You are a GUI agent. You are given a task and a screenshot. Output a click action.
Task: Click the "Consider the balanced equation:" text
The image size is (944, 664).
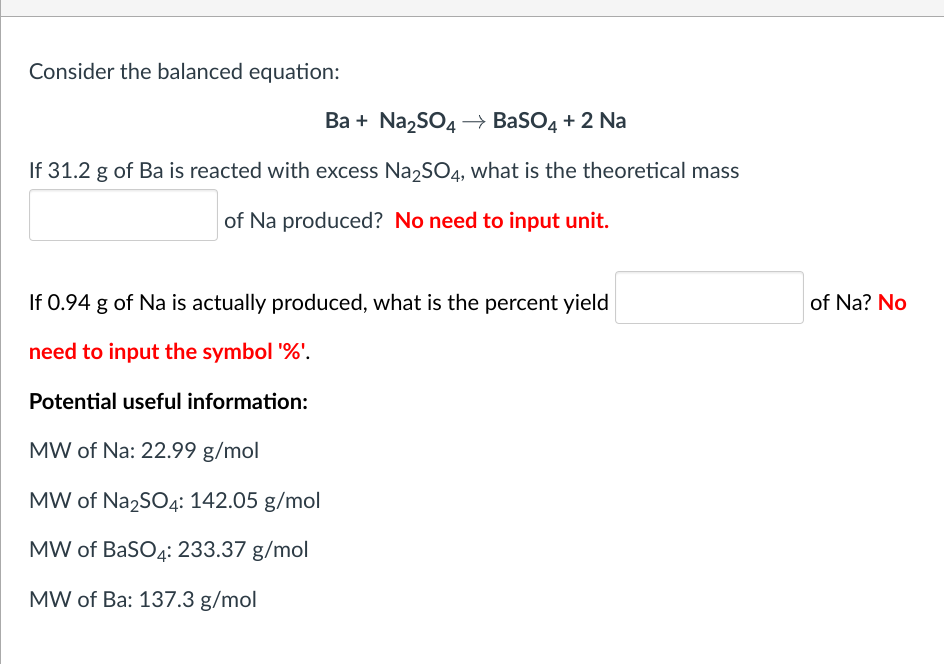point(184,72)
